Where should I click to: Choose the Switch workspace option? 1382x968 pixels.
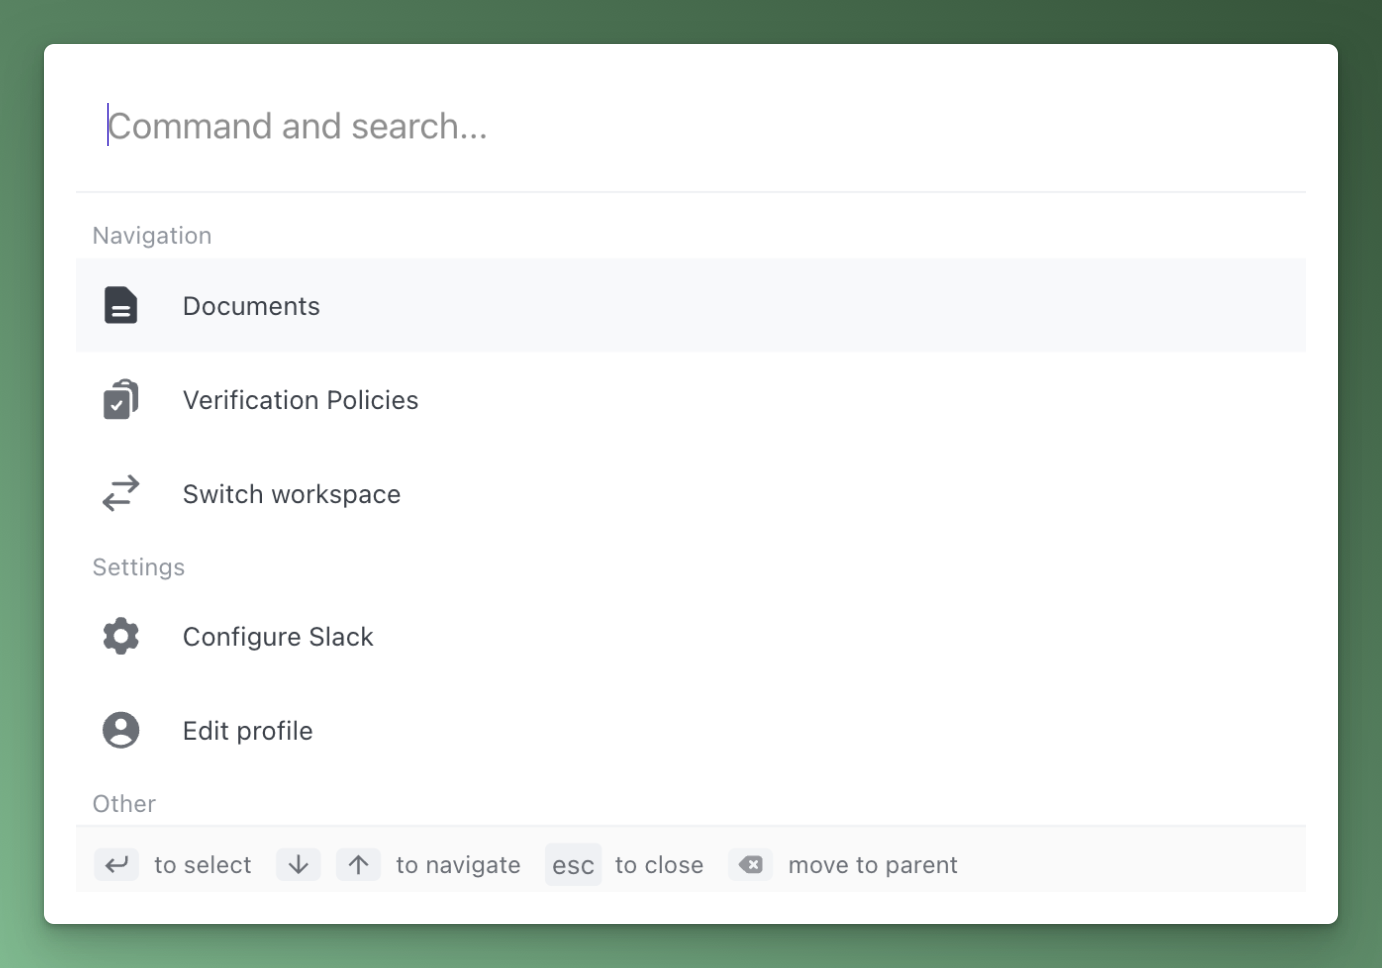point(291,494)
